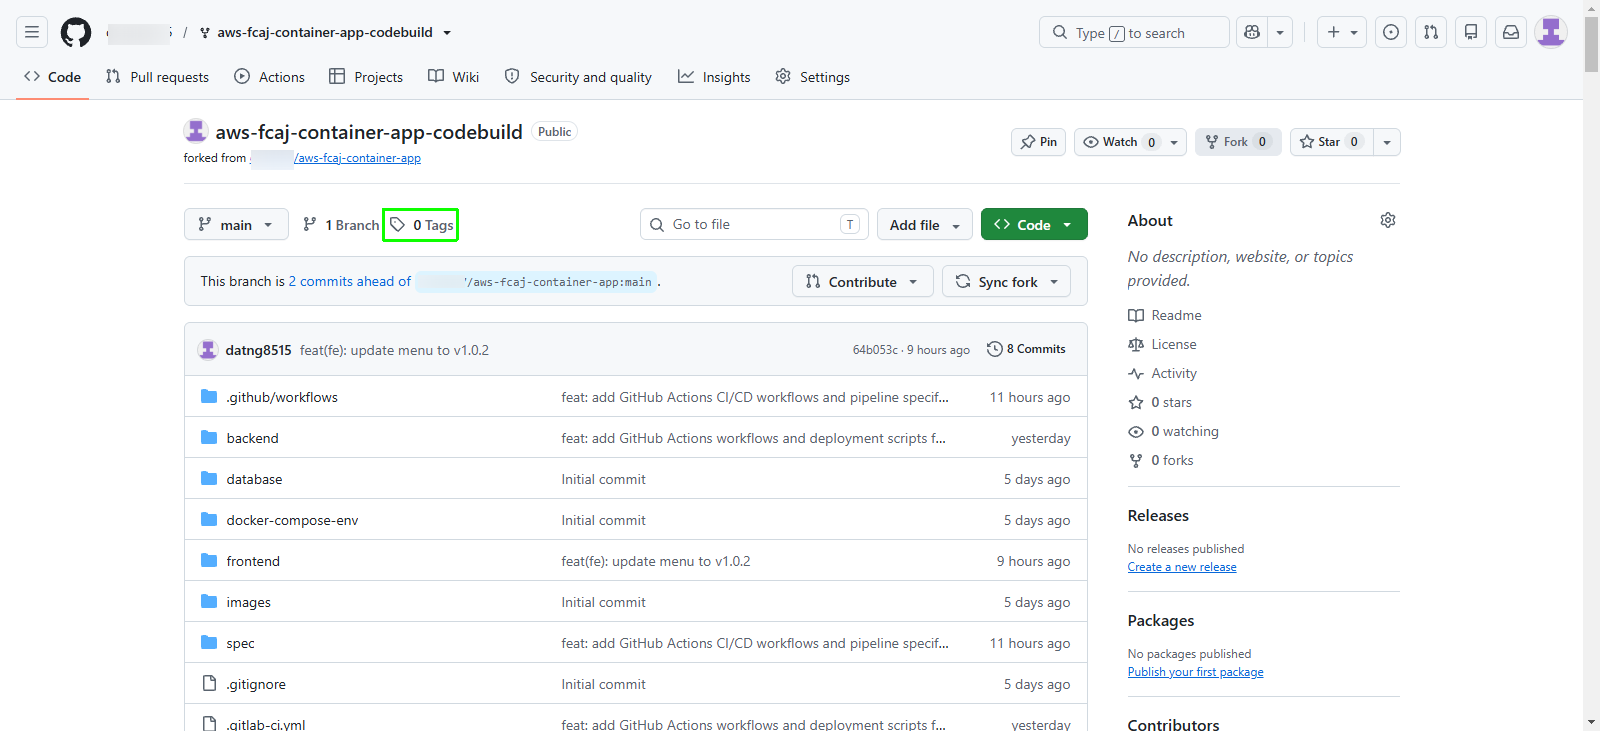
Task: Switch to the Insights tab
Action: [x=714, y=77]
